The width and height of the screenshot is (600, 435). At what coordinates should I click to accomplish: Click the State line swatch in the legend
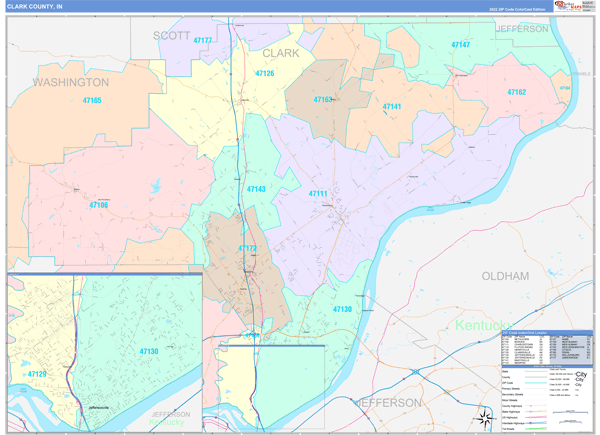536,371
